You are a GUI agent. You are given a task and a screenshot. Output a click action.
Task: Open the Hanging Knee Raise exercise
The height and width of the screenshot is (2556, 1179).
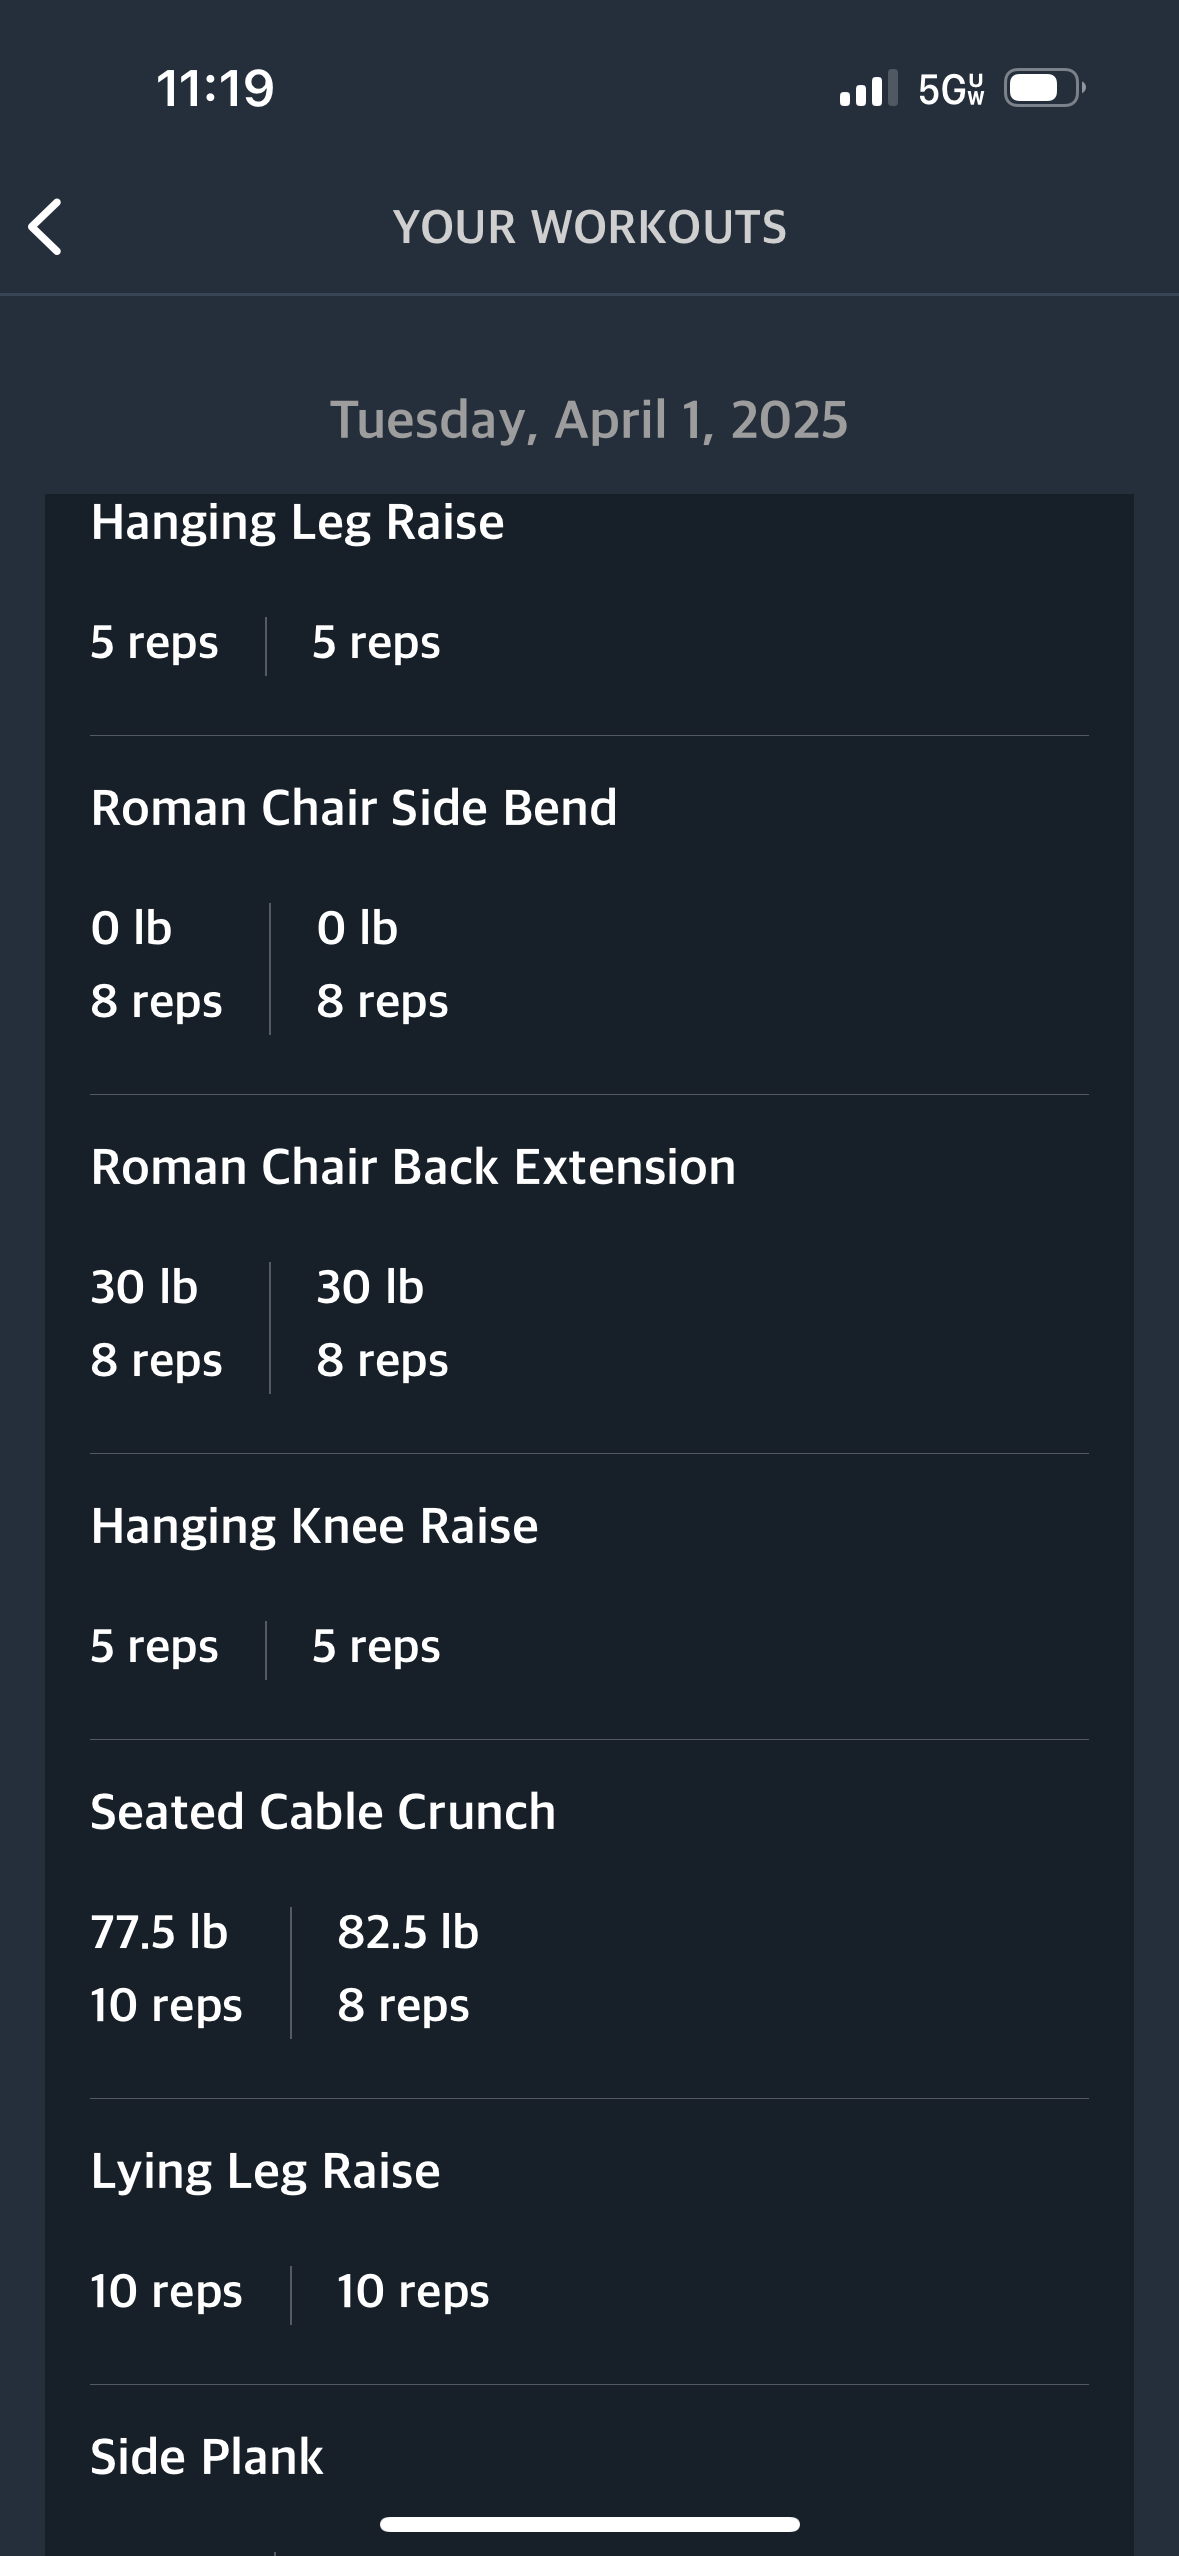[x=314, y=1526]
